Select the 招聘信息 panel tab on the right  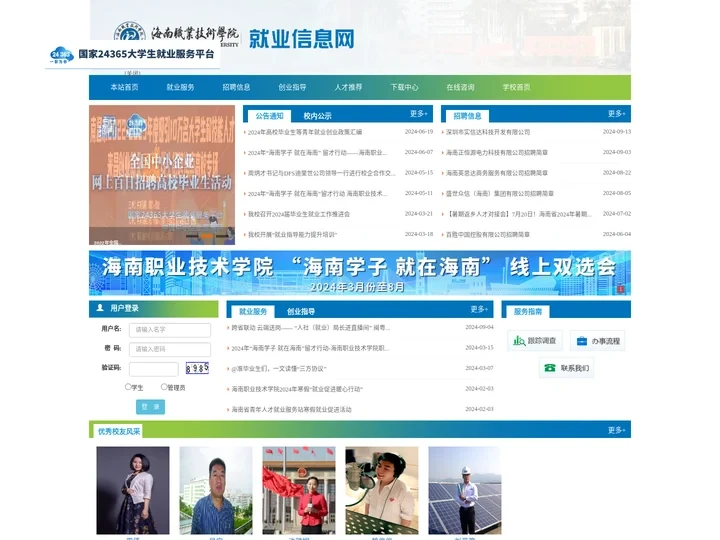pyautogui.click(x=467, y=116)
